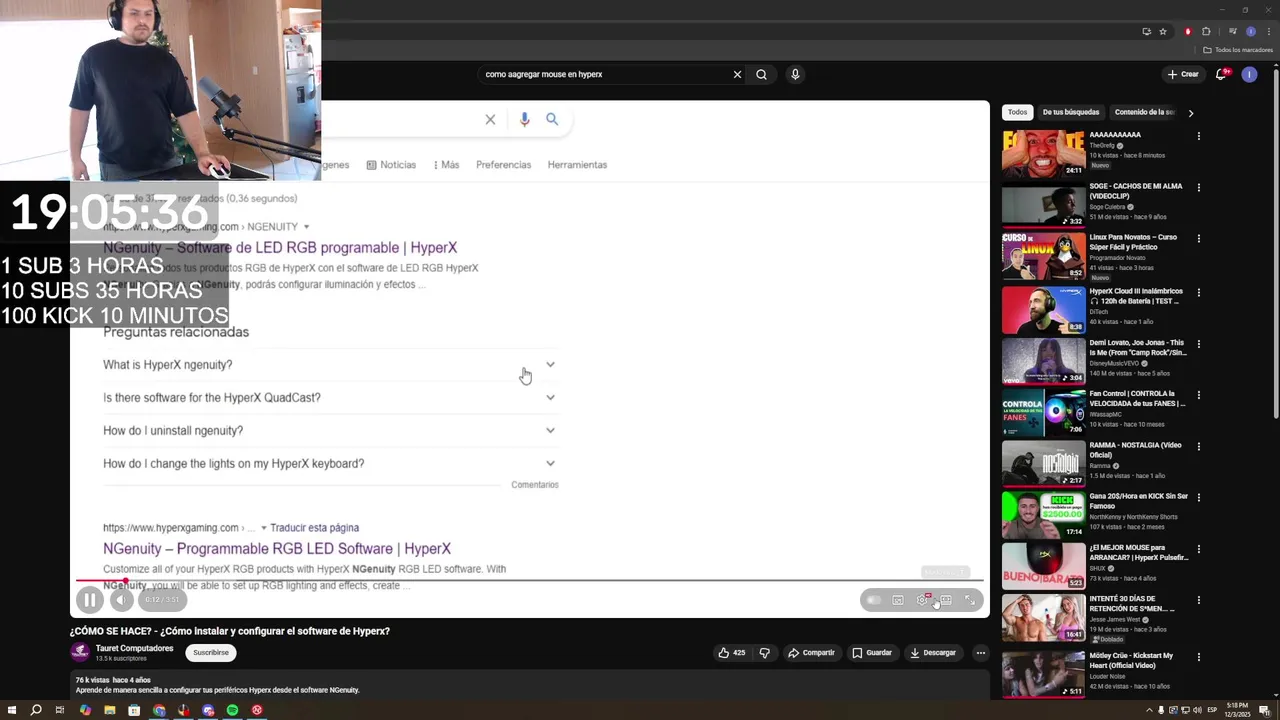Open player settings gear
This screenshot has width=1280, height=720.
pyautogui.click(x=922, y=600)
